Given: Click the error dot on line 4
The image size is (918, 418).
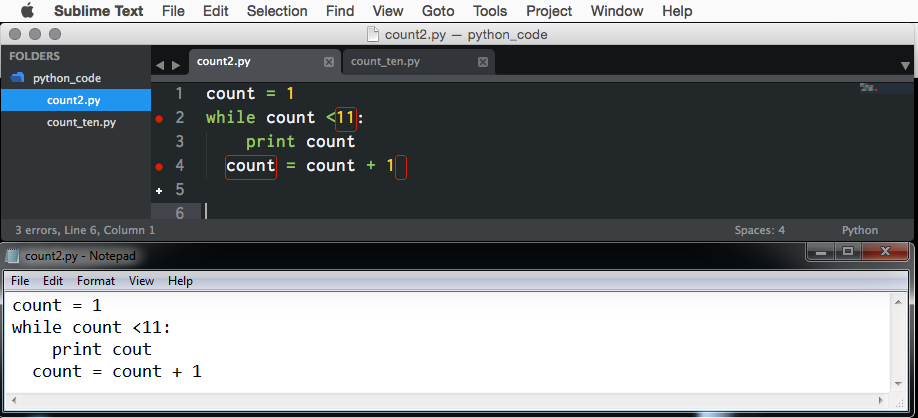Looking at the screenshot, I should (x=159, y=166).
